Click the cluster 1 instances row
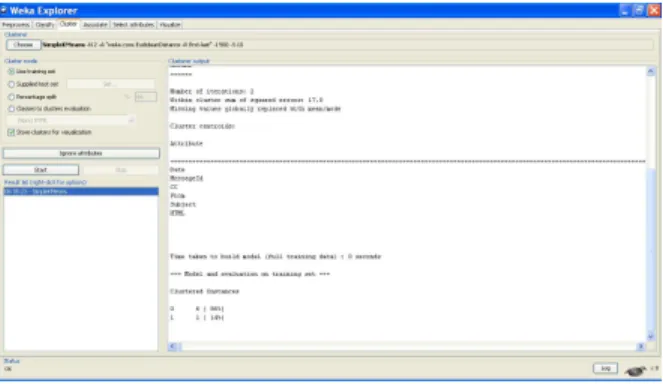 tap(197, 318)
